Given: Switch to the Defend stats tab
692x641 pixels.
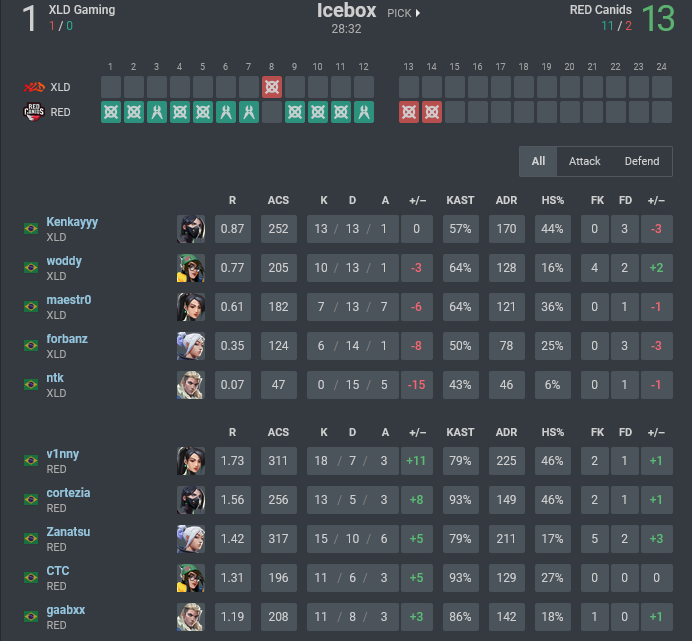Looking at the screenshot, I should (642, 161).
